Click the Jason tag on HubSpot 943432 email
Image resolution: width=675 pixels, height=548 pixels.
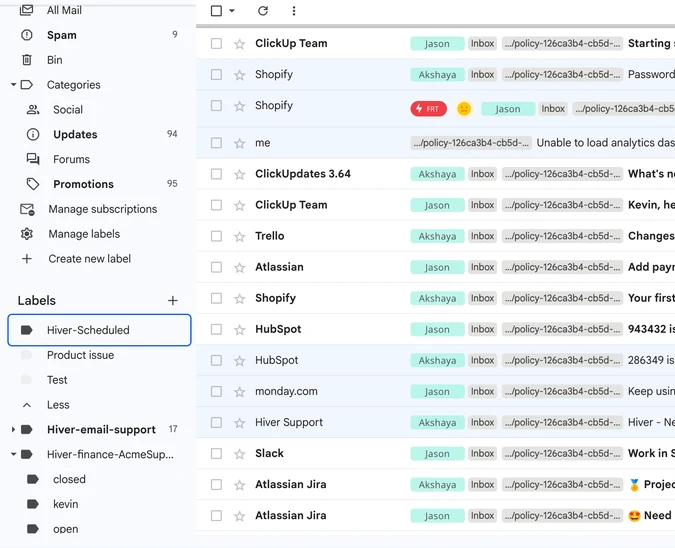tap(437, 329)
